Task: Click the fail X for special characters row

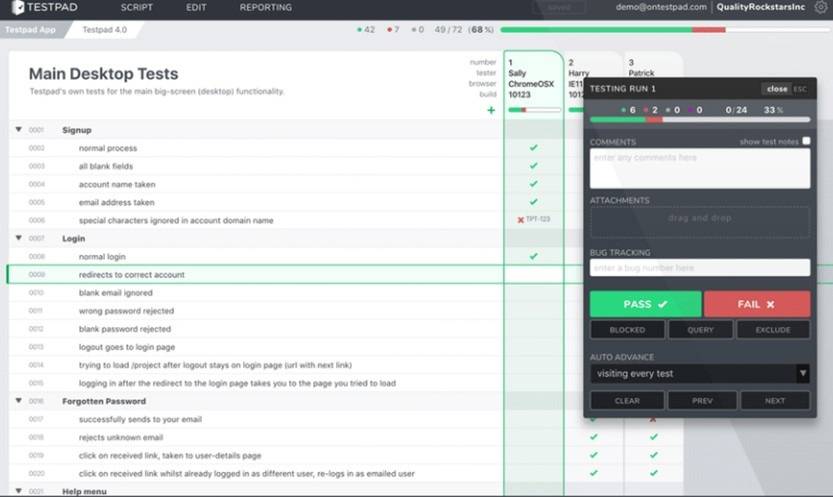Action: tap(521, 220)
